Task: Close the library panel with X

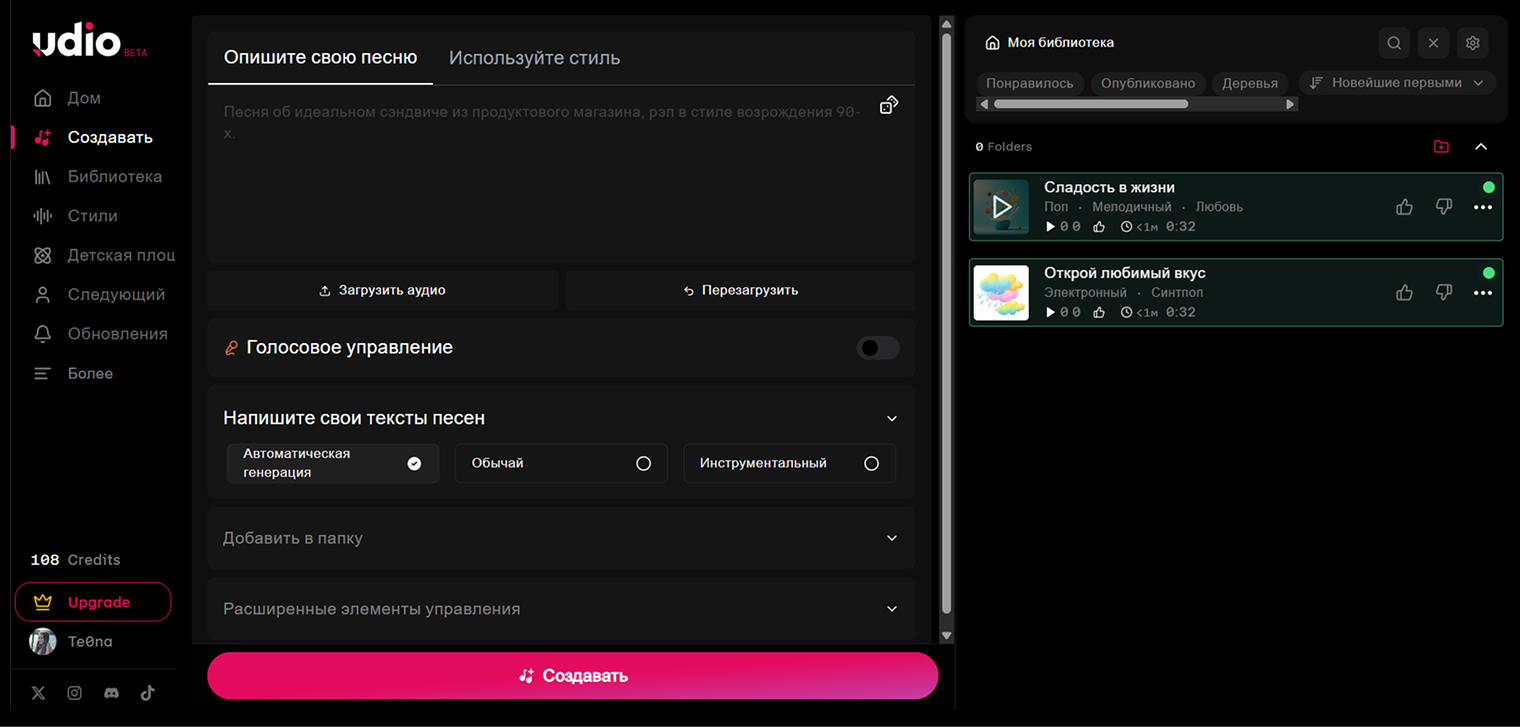Action: pyautogui.click(x=1433, y=43)
